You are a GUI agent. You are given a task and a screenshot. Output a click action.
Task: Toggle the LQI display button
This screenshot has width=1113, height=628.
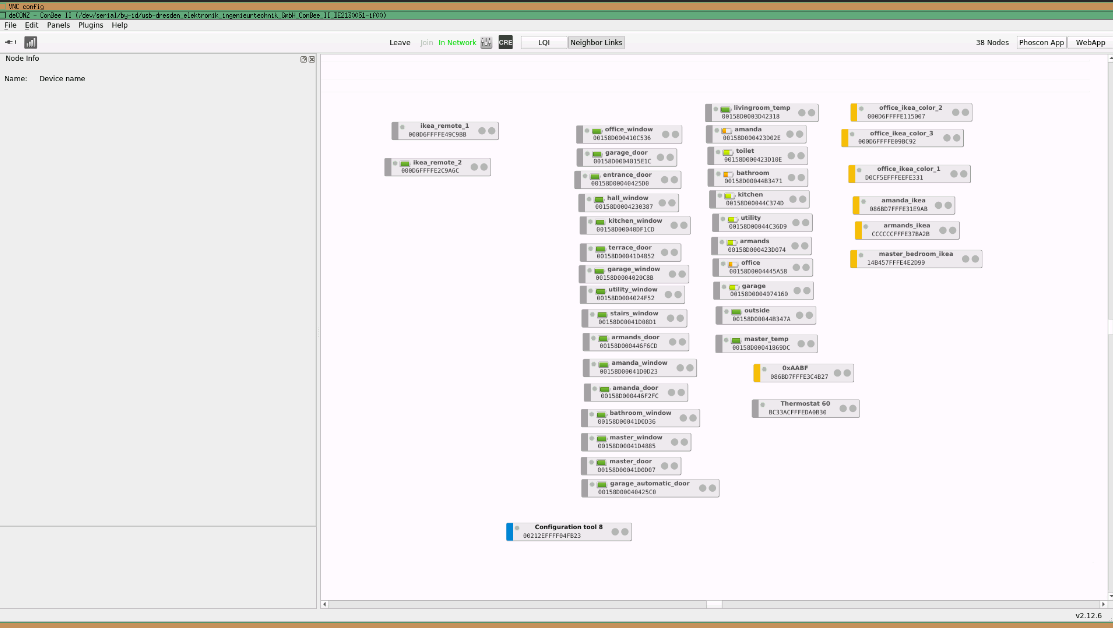(544, 42)
